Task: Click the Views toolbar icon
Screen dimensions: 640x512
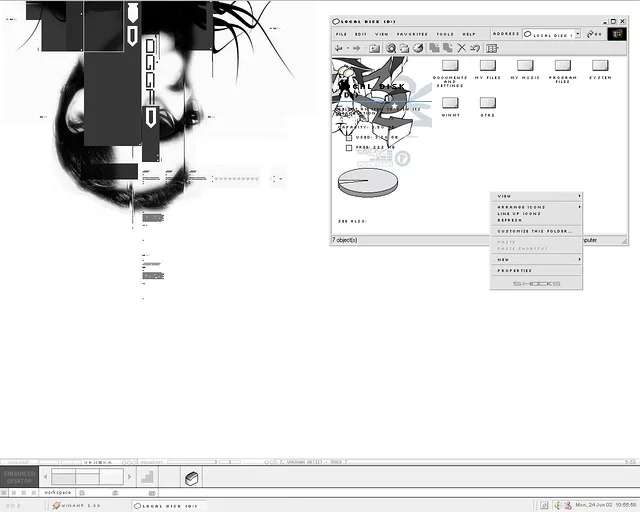Action: 492,48
